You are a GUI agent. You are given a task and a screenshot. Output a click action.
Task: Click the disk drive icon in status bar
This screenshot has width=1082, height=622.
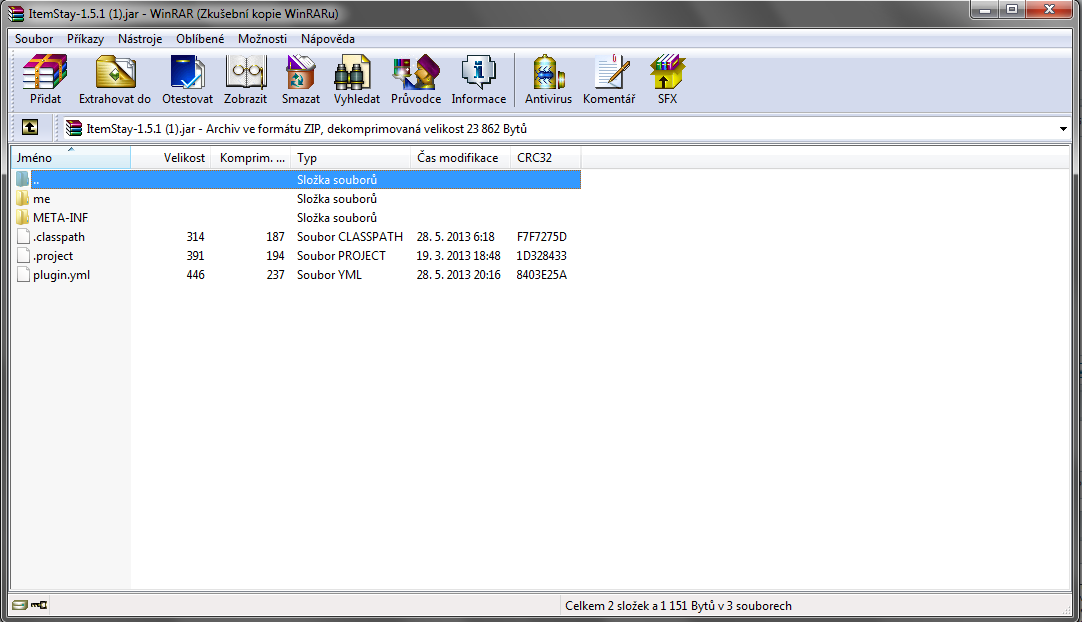[x=19, y=605]
